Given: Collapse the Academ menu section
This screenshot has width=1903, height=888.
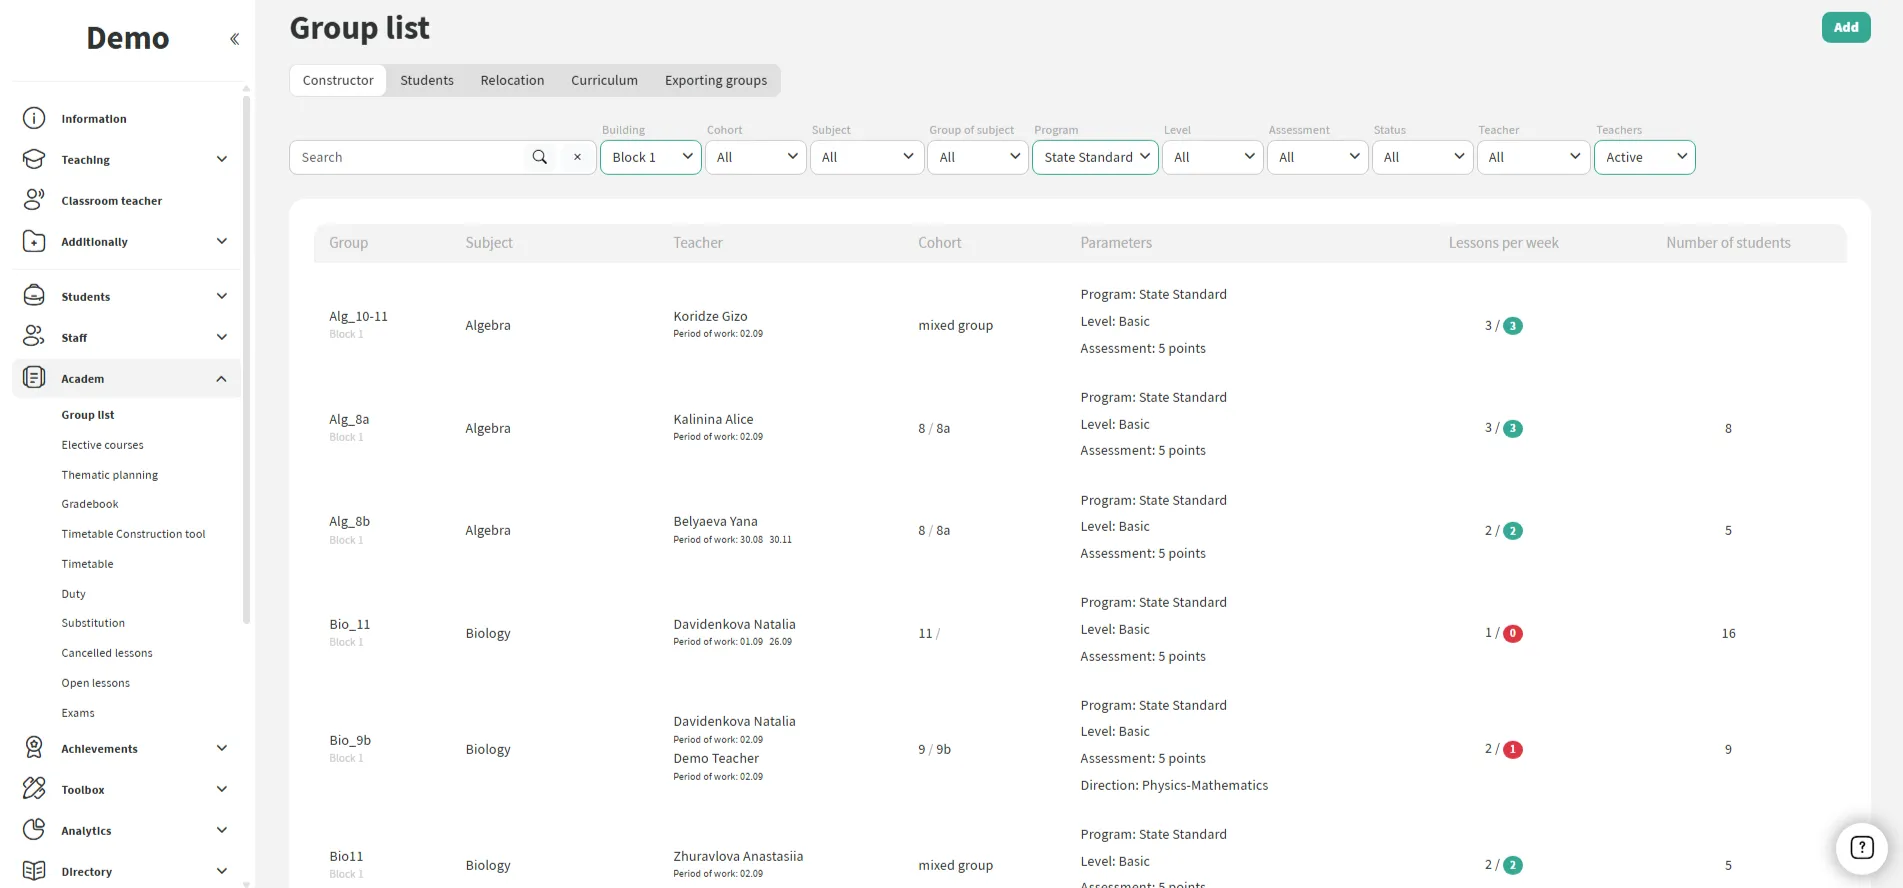Looking at the screenshot, I should point(221,379).
